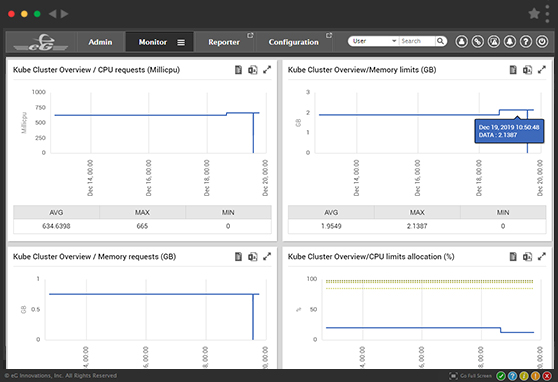Expand the User search-type dropdown
Image resolution: width=558 pixels, height=382 pixels.
point(374,41)
